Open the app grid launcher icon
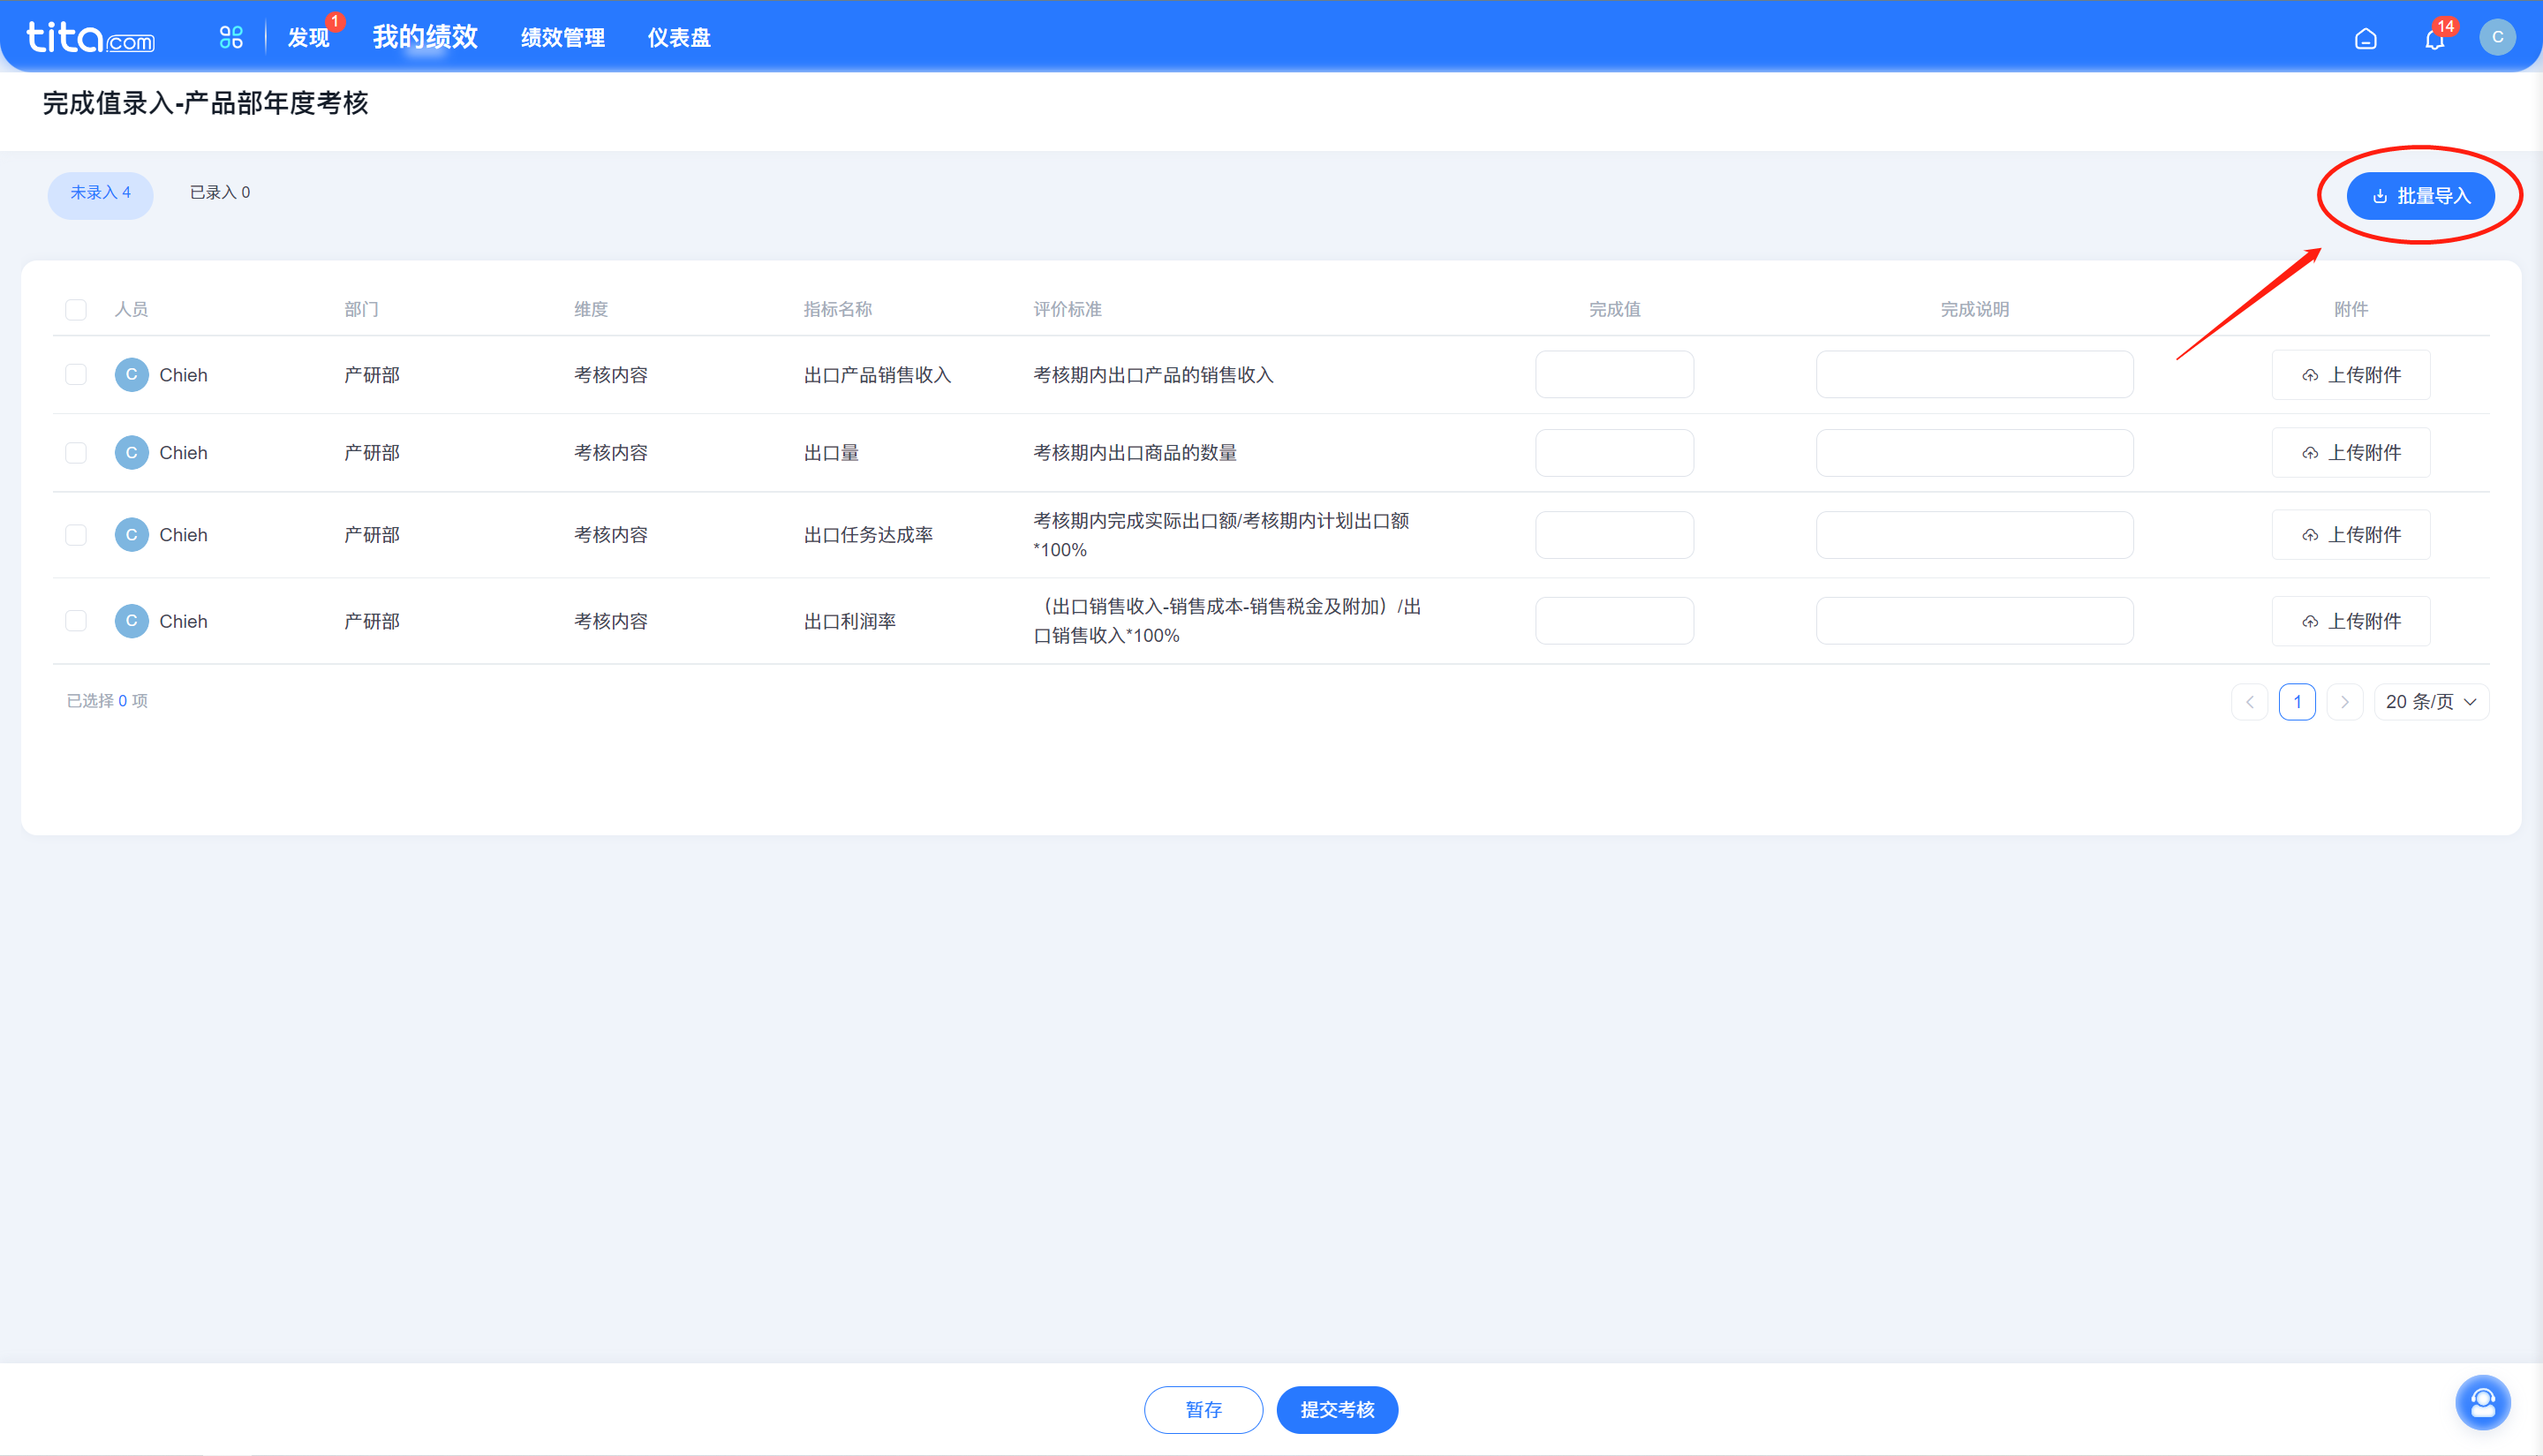Image resolution: width=2543 pixels, height=1456 pixels. [x=231, y=37]
